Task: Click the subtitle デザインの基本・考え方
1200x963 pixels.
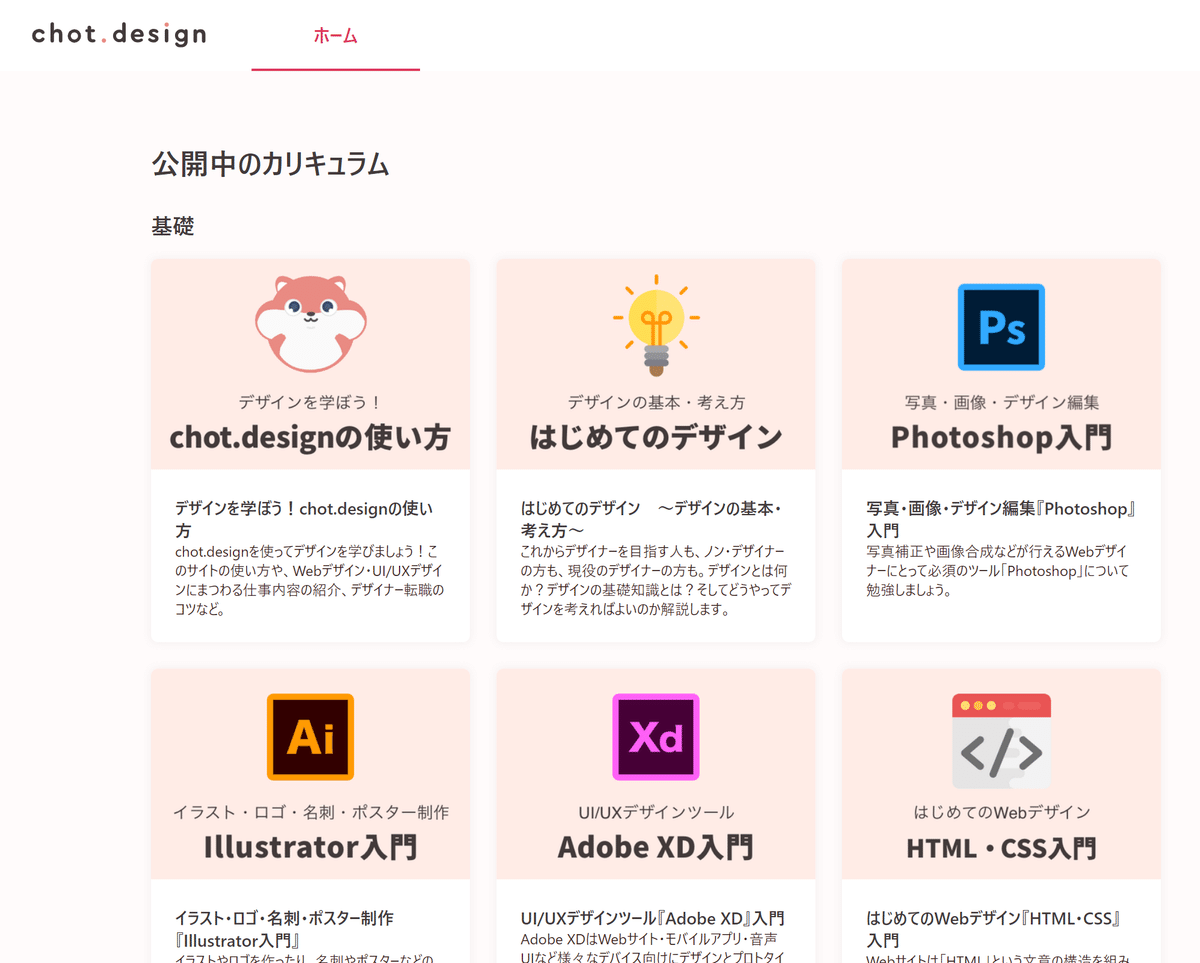Action: point(656,402)
